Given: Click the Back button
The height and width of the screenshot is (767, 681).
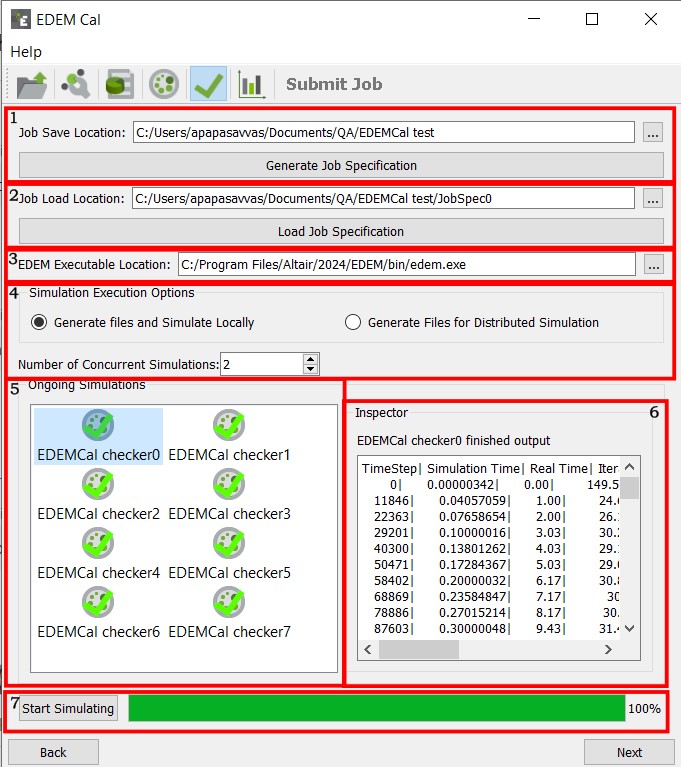Looking at the screenshot, I should click(53, 752).
